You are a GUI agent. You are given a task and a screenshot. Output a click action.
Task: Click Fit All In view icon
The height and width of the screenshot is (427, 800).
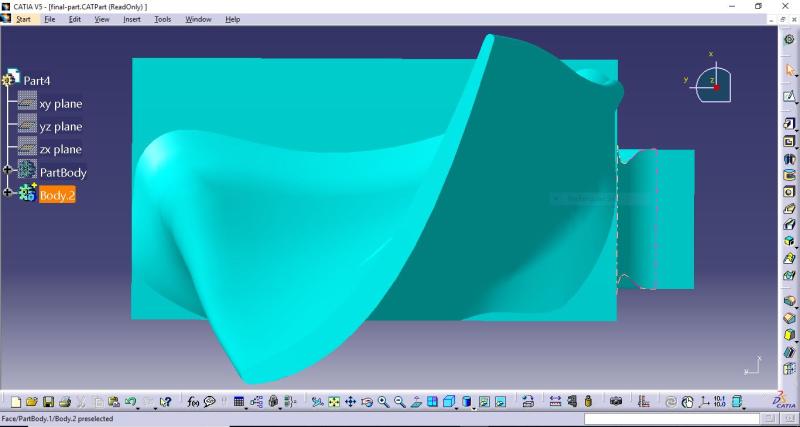pyautogui.click(x=334, y=402)
